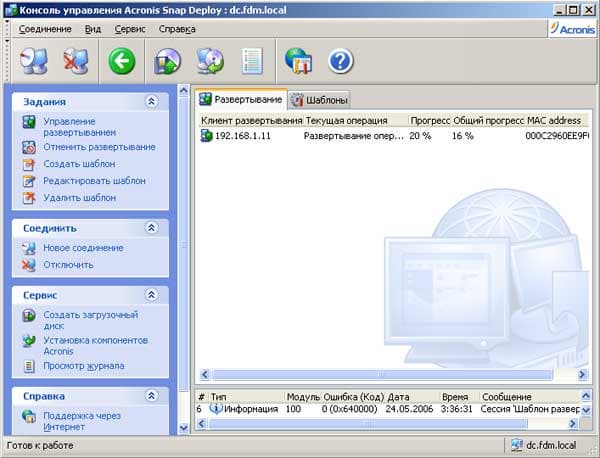Click Создать шаблон link
This screenshot has width=600, height=458.
tap(79, 164)
